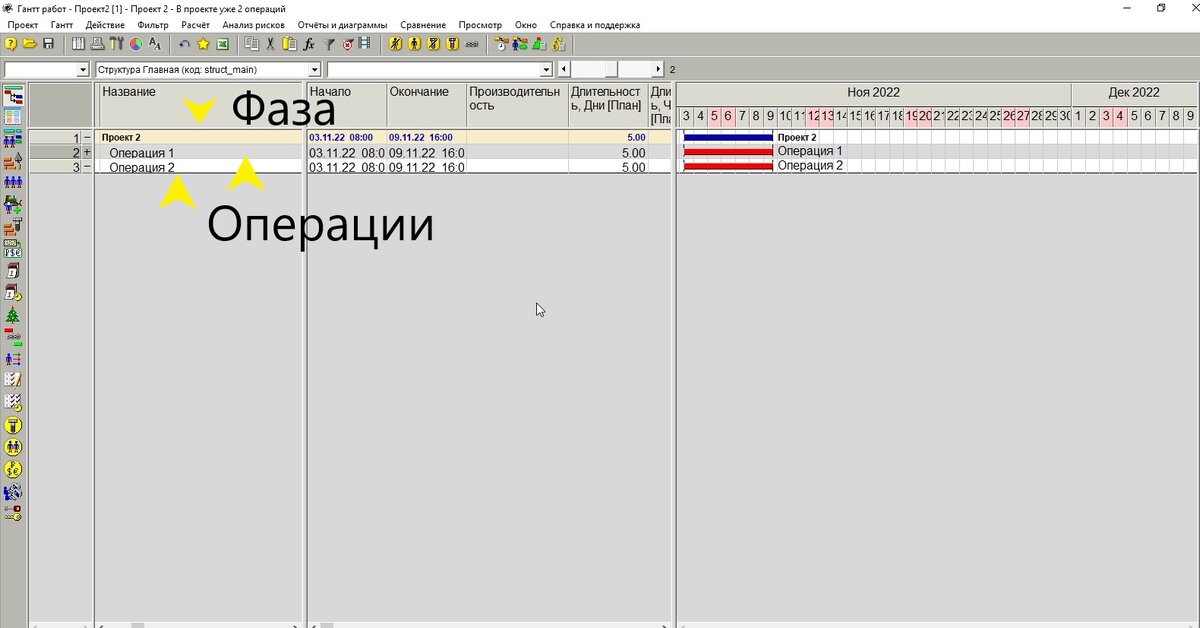Export the table to Excel
Viewport: 1200px width, 628px height.
point(222,44)
